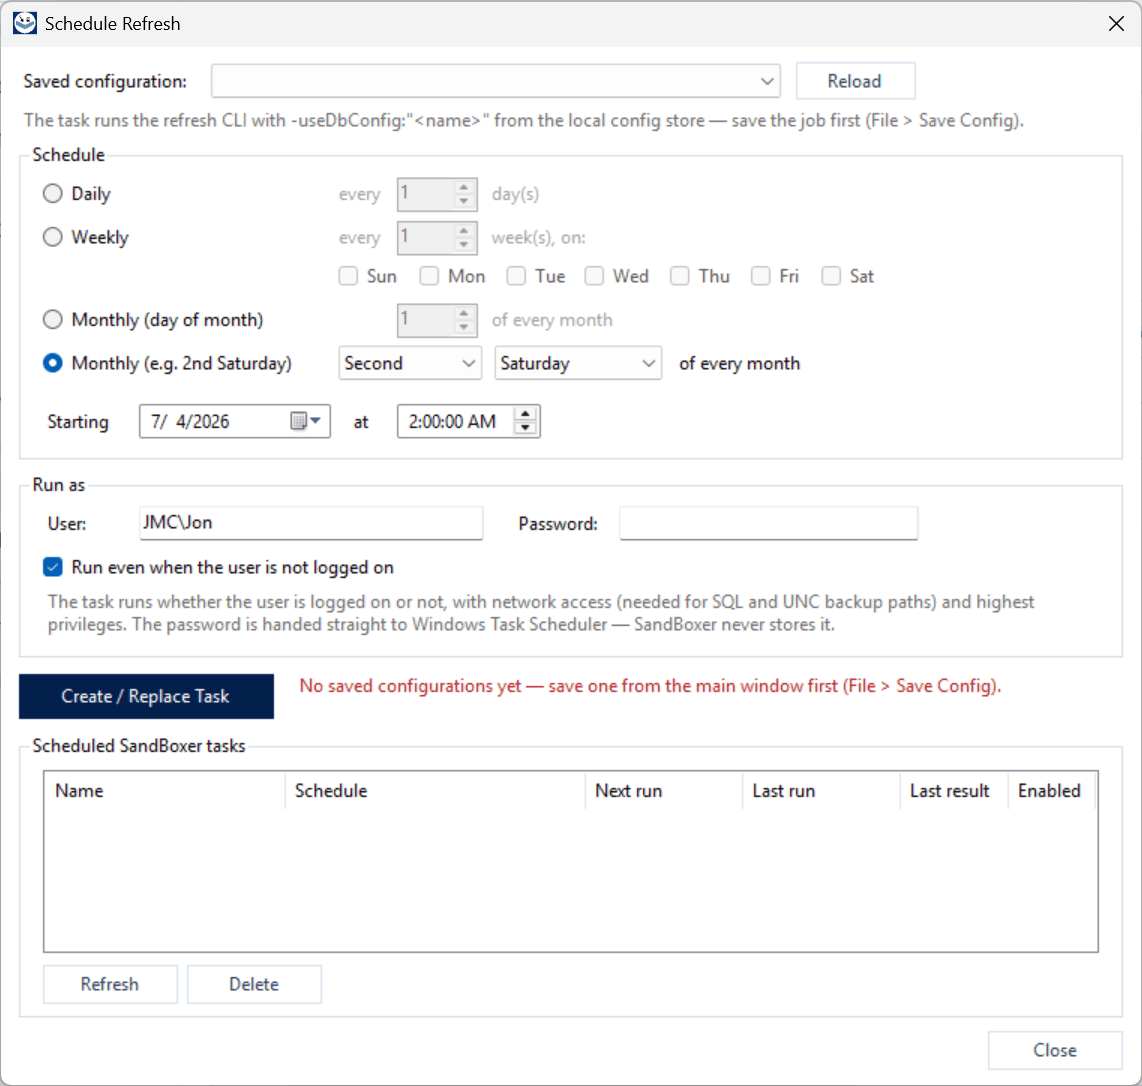Sort tasks by the Last run column

click(x=821, y=790)
